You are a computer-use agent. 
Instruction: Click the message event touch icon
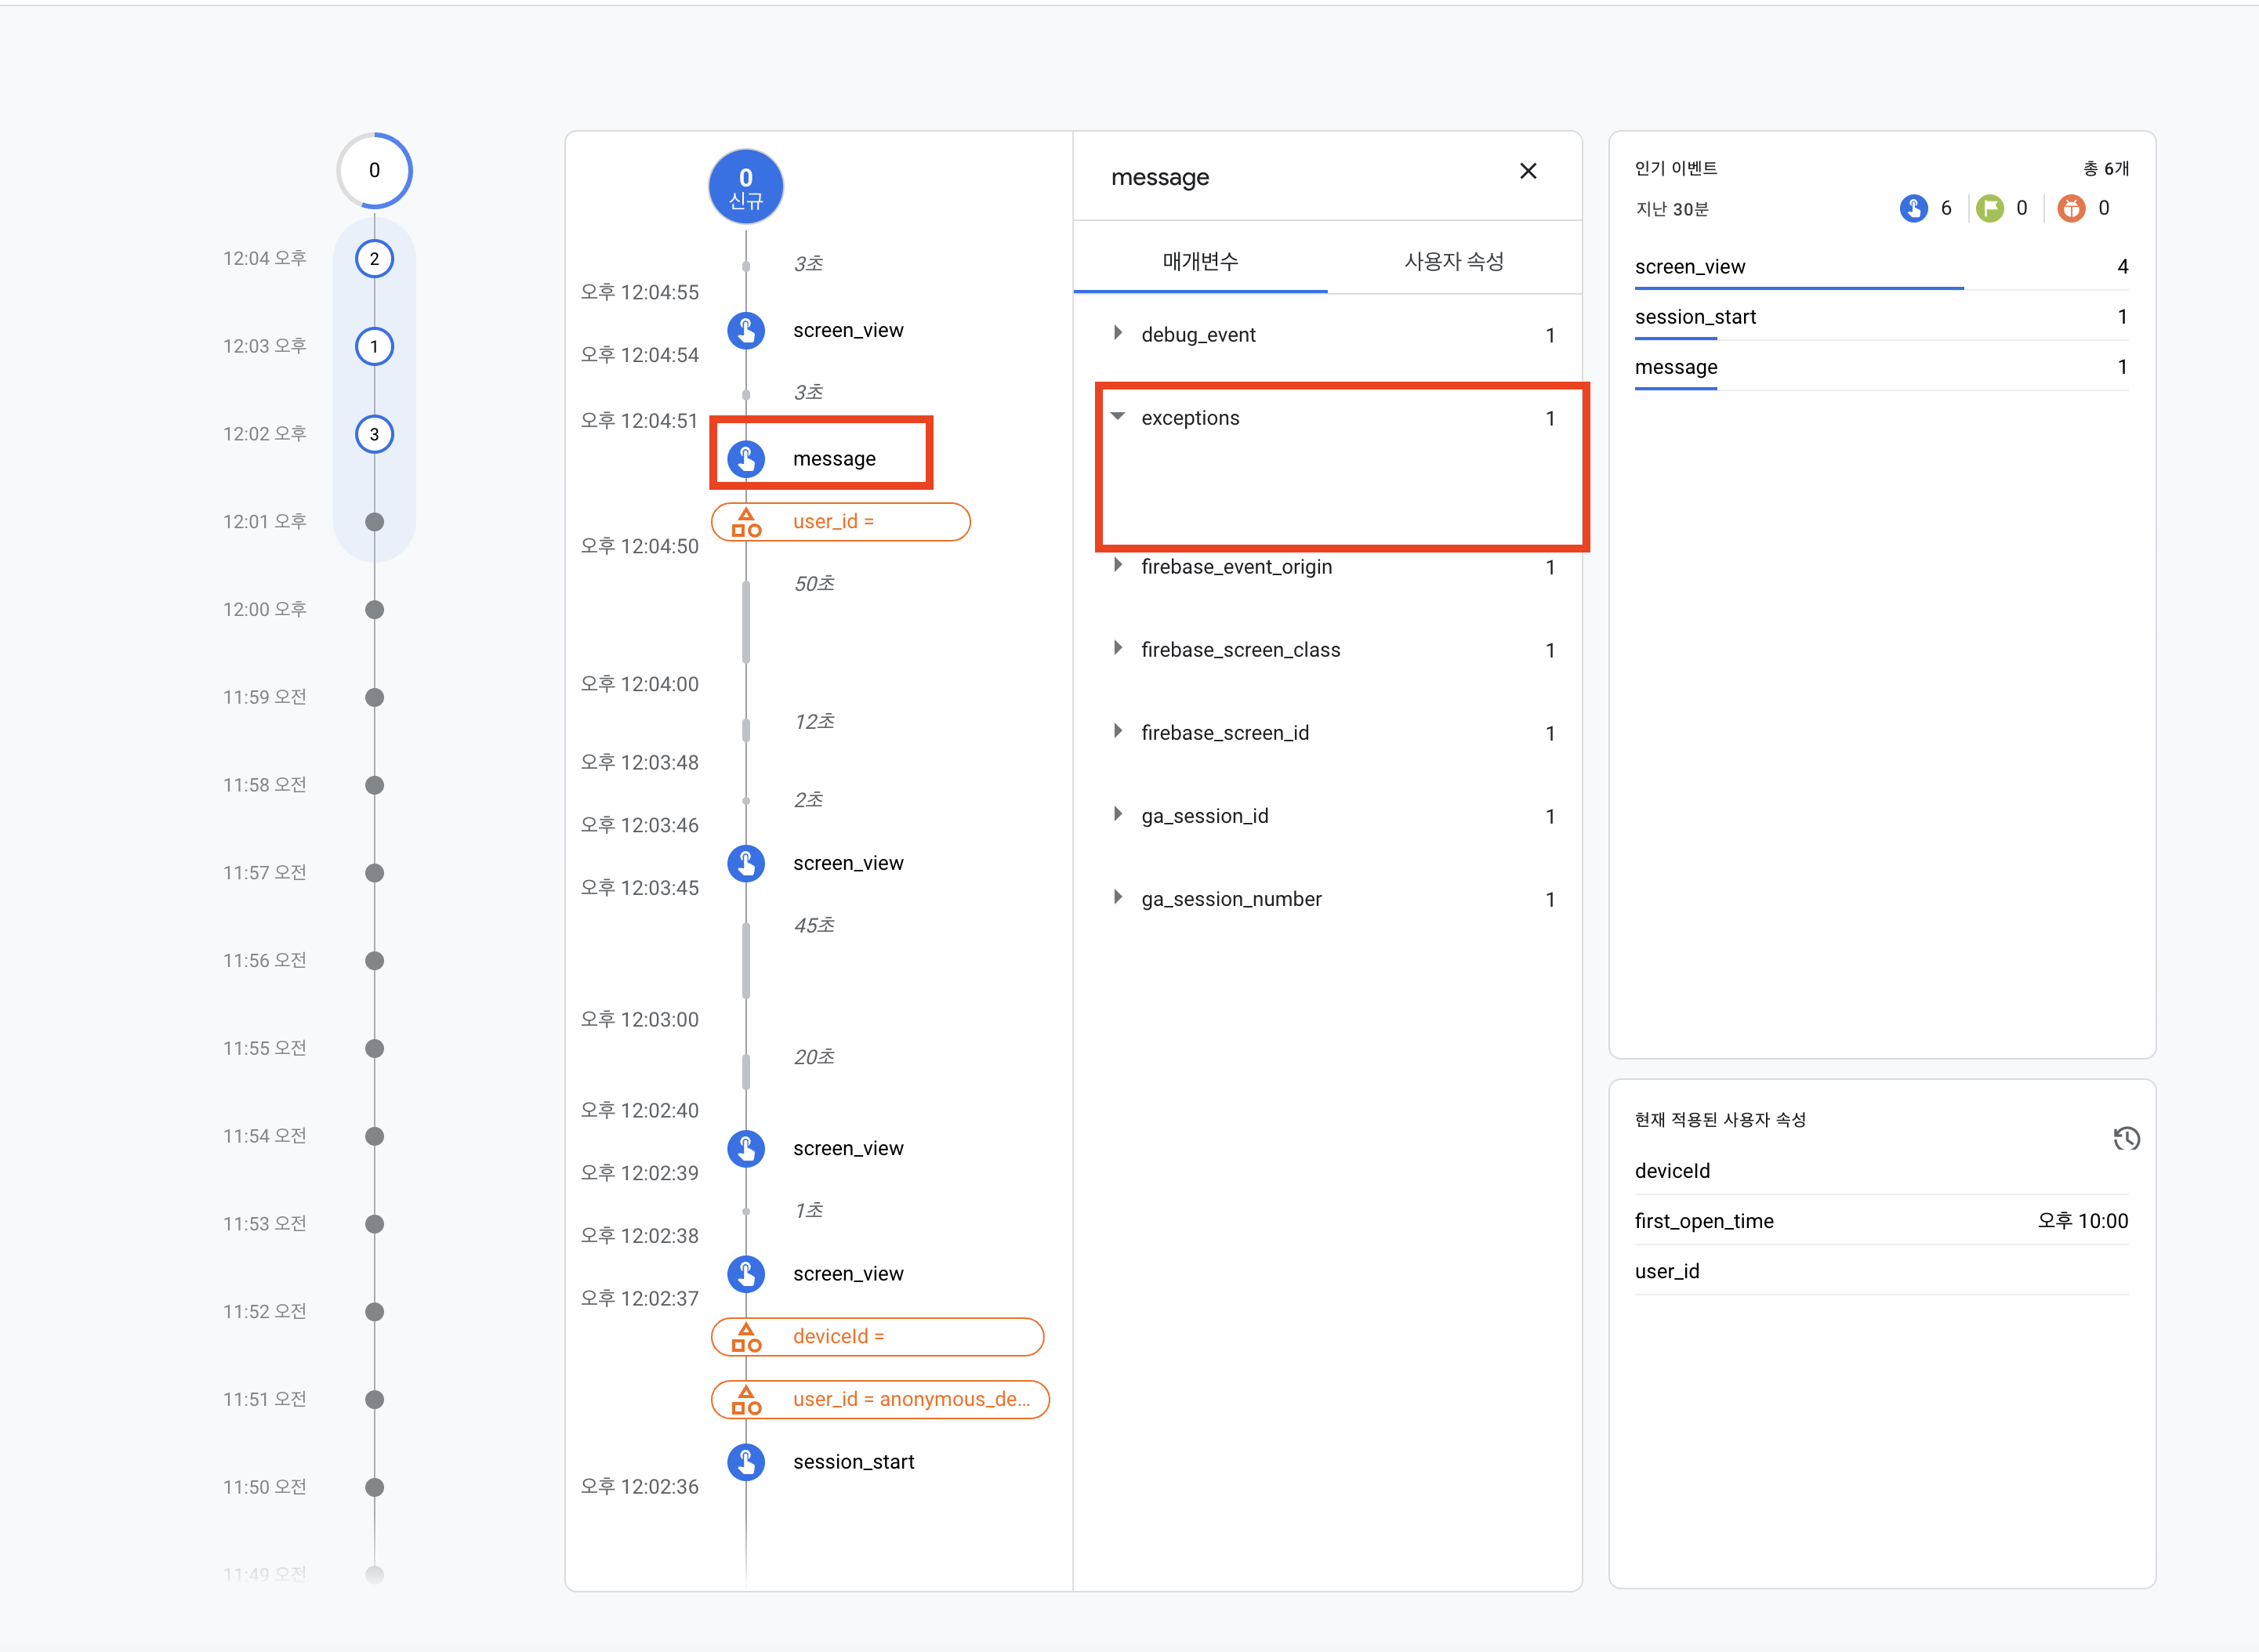pyautogui.click(x=746, y=459)
